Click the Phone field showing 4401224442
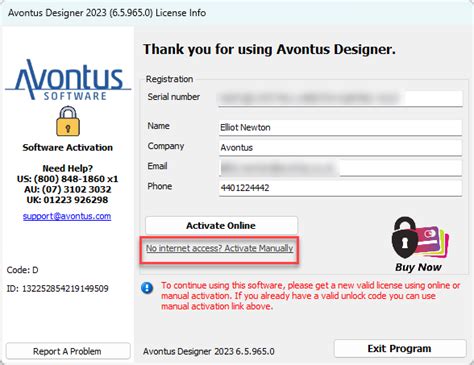 point(340,188)
